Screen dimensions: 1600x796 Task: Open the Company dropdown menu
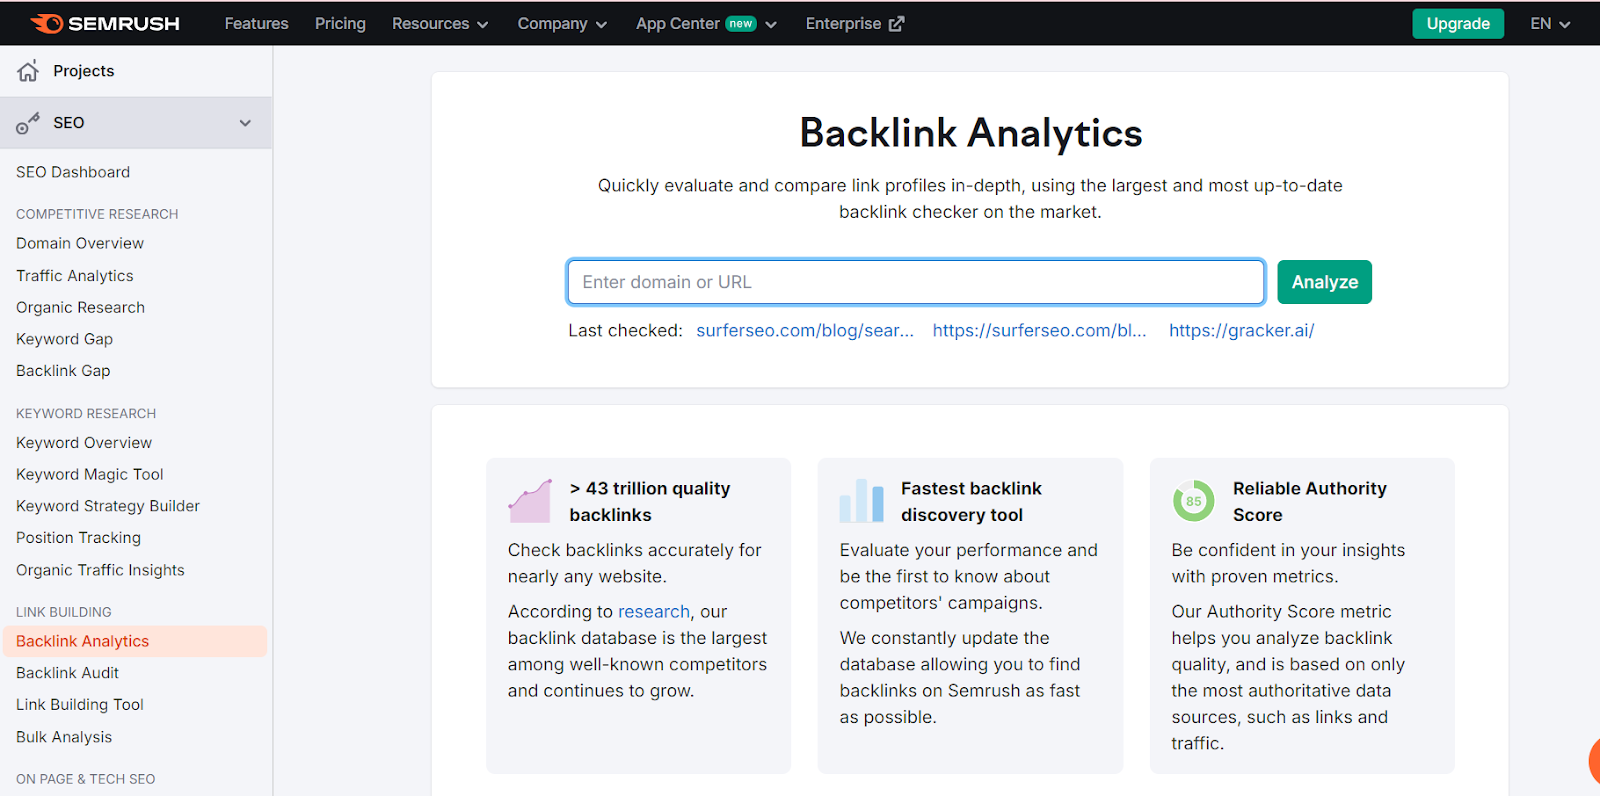[x=562, y=23]
